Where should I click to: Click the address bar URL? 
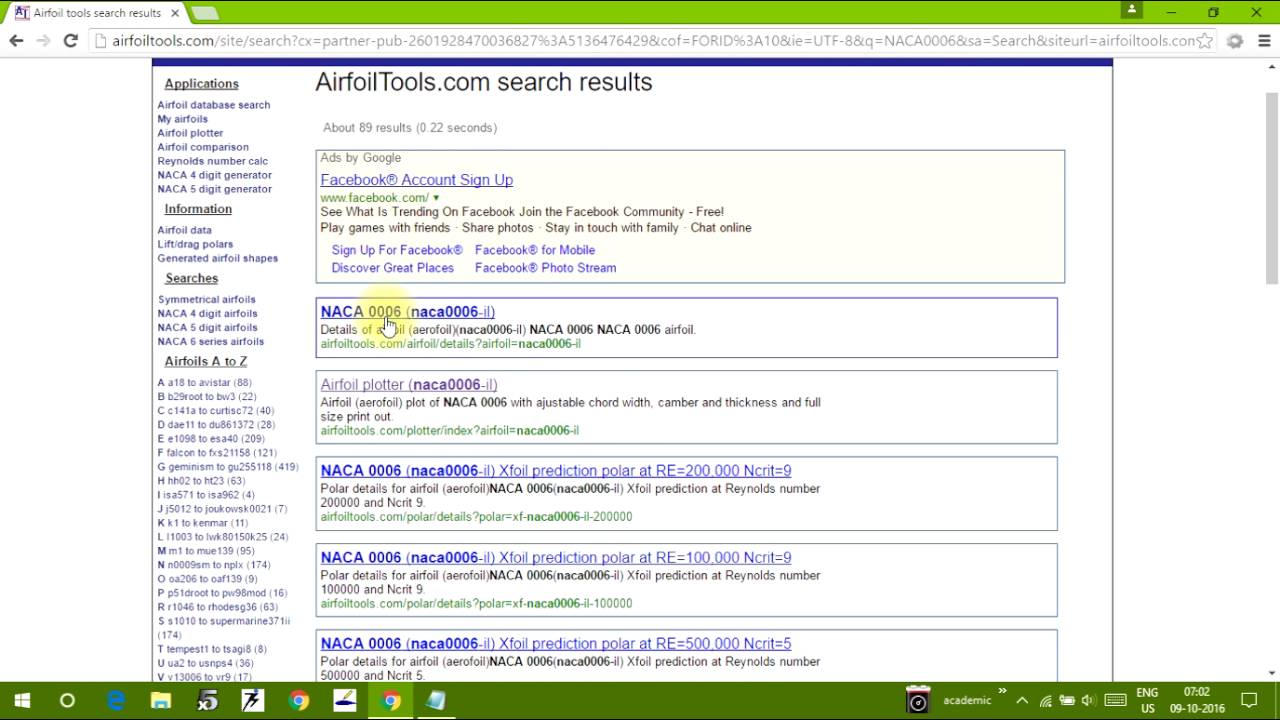coord(653,41)
